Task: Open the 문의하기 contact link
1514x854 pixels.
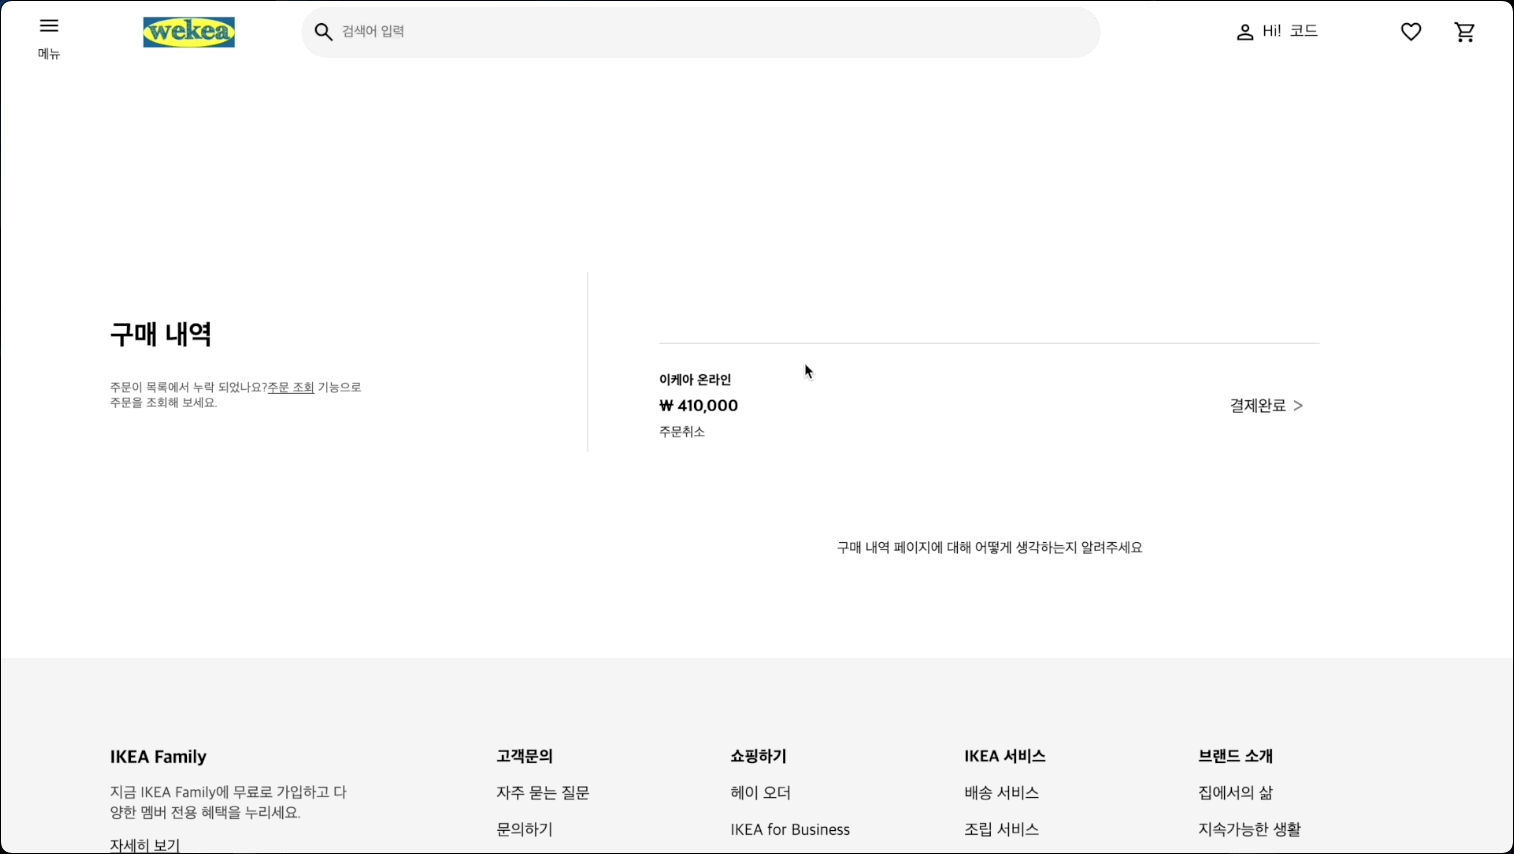Action: point(523,828)
